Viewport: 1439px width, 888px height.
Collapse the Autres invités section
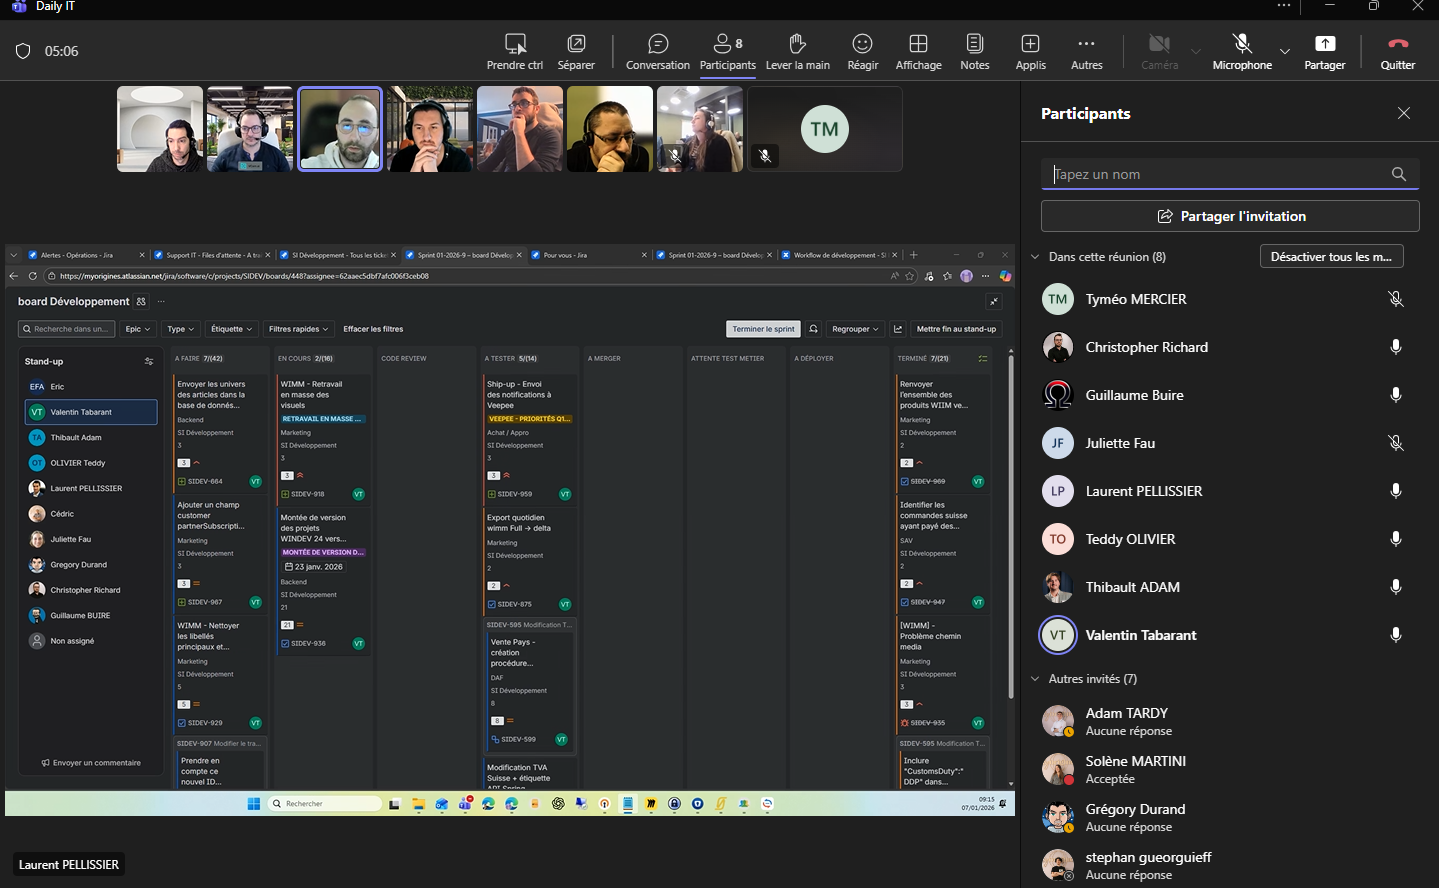[x=1035, y=679]
